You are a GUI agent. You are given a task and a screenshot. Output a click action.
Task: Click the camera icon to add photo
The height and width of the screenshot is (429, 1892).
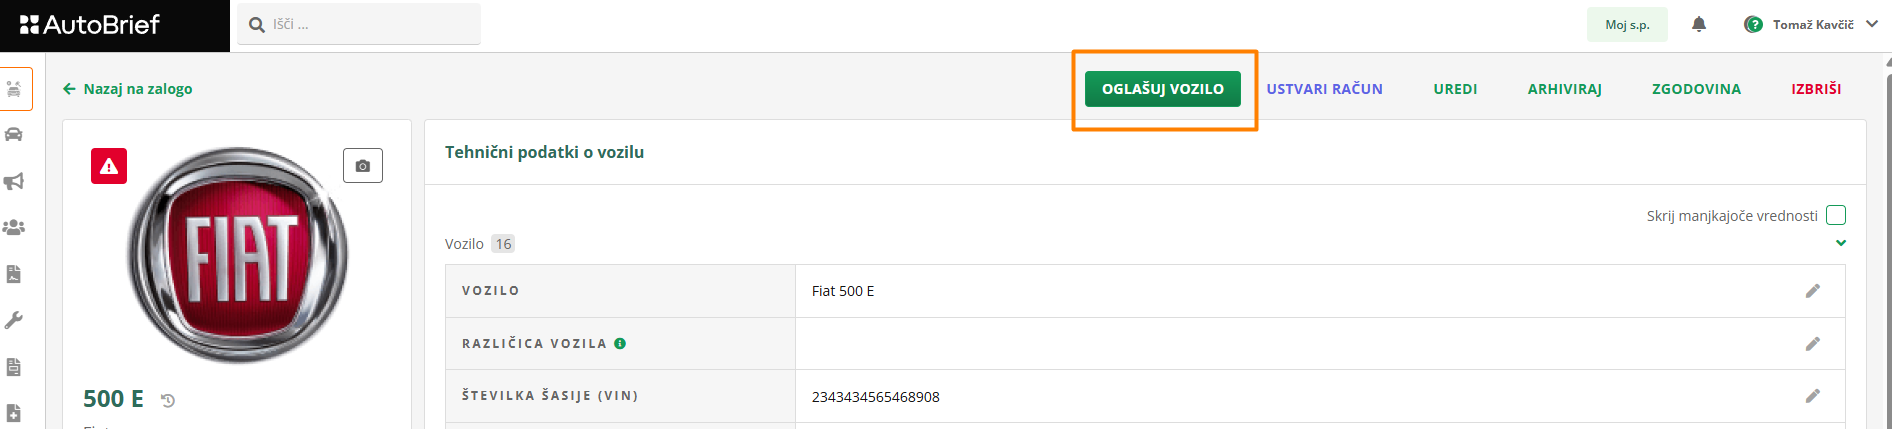[363, 166]
